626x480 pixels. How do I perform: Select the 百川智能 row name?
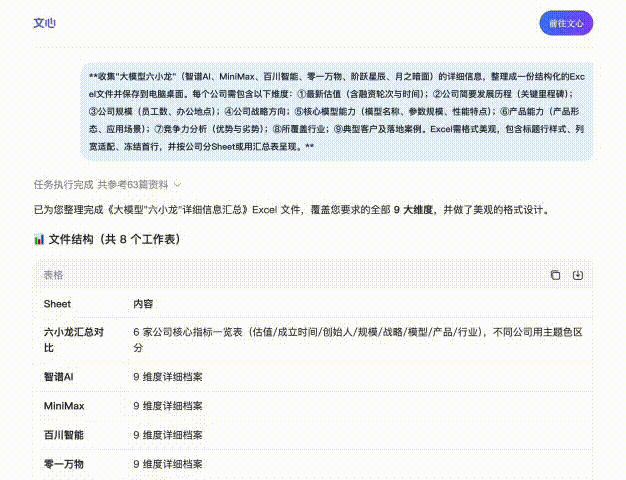pyautogui.click(x=63, y=435)
